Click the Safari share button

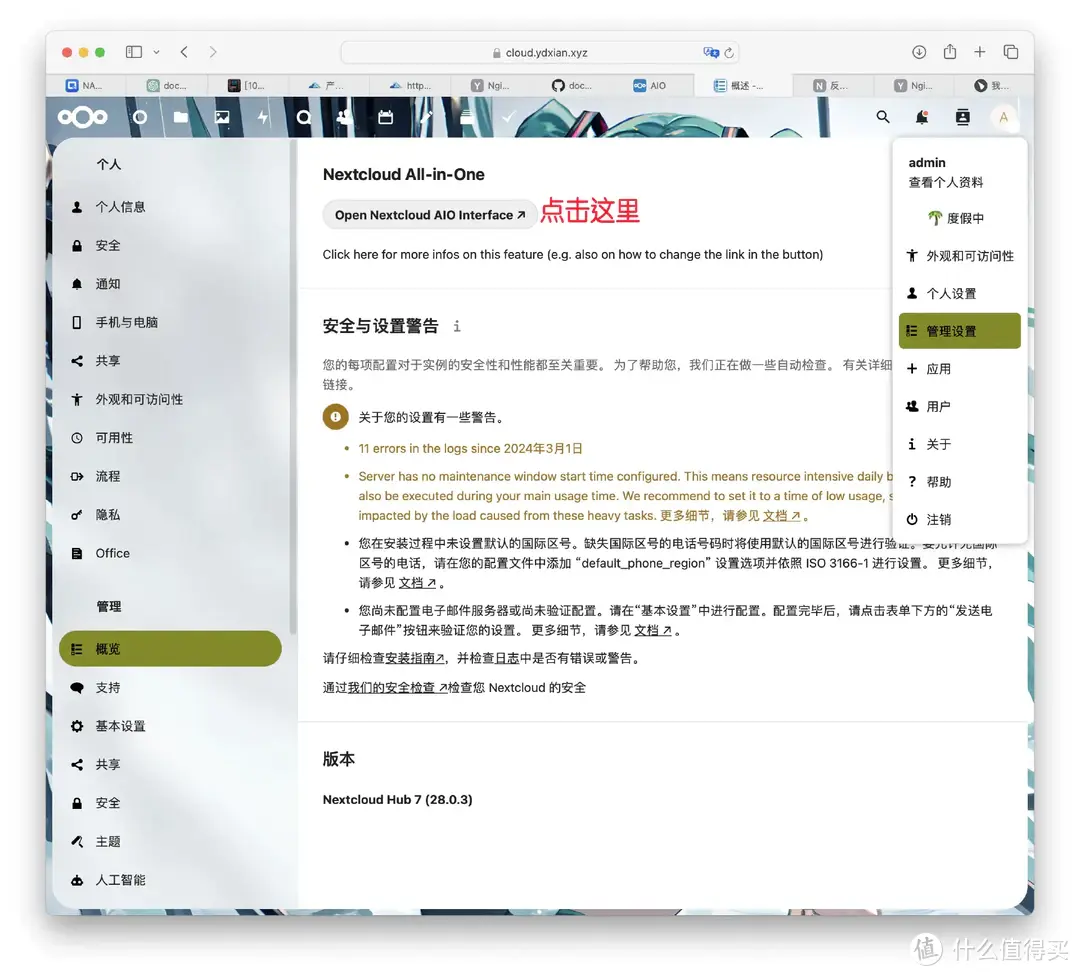tap(950, 52)
